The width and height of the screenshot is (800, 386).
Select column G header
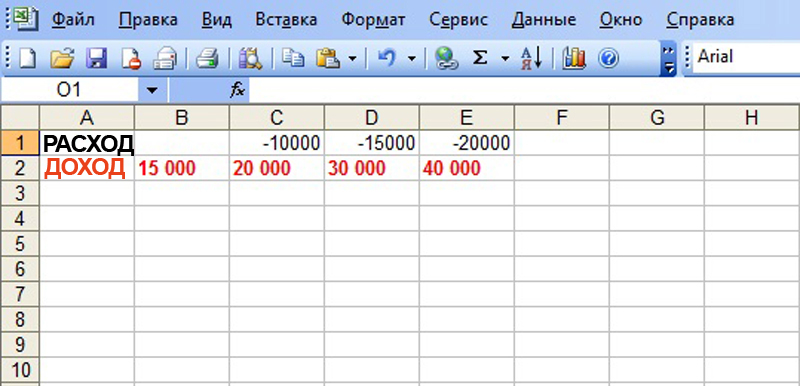click(657, 118)
